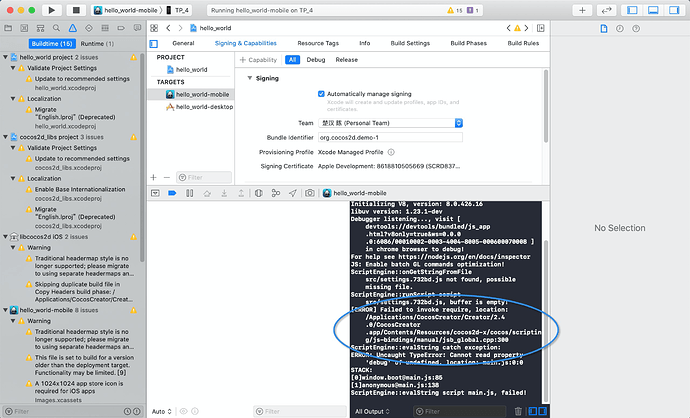Collapse the hello_world-mobile issues group

5,310
